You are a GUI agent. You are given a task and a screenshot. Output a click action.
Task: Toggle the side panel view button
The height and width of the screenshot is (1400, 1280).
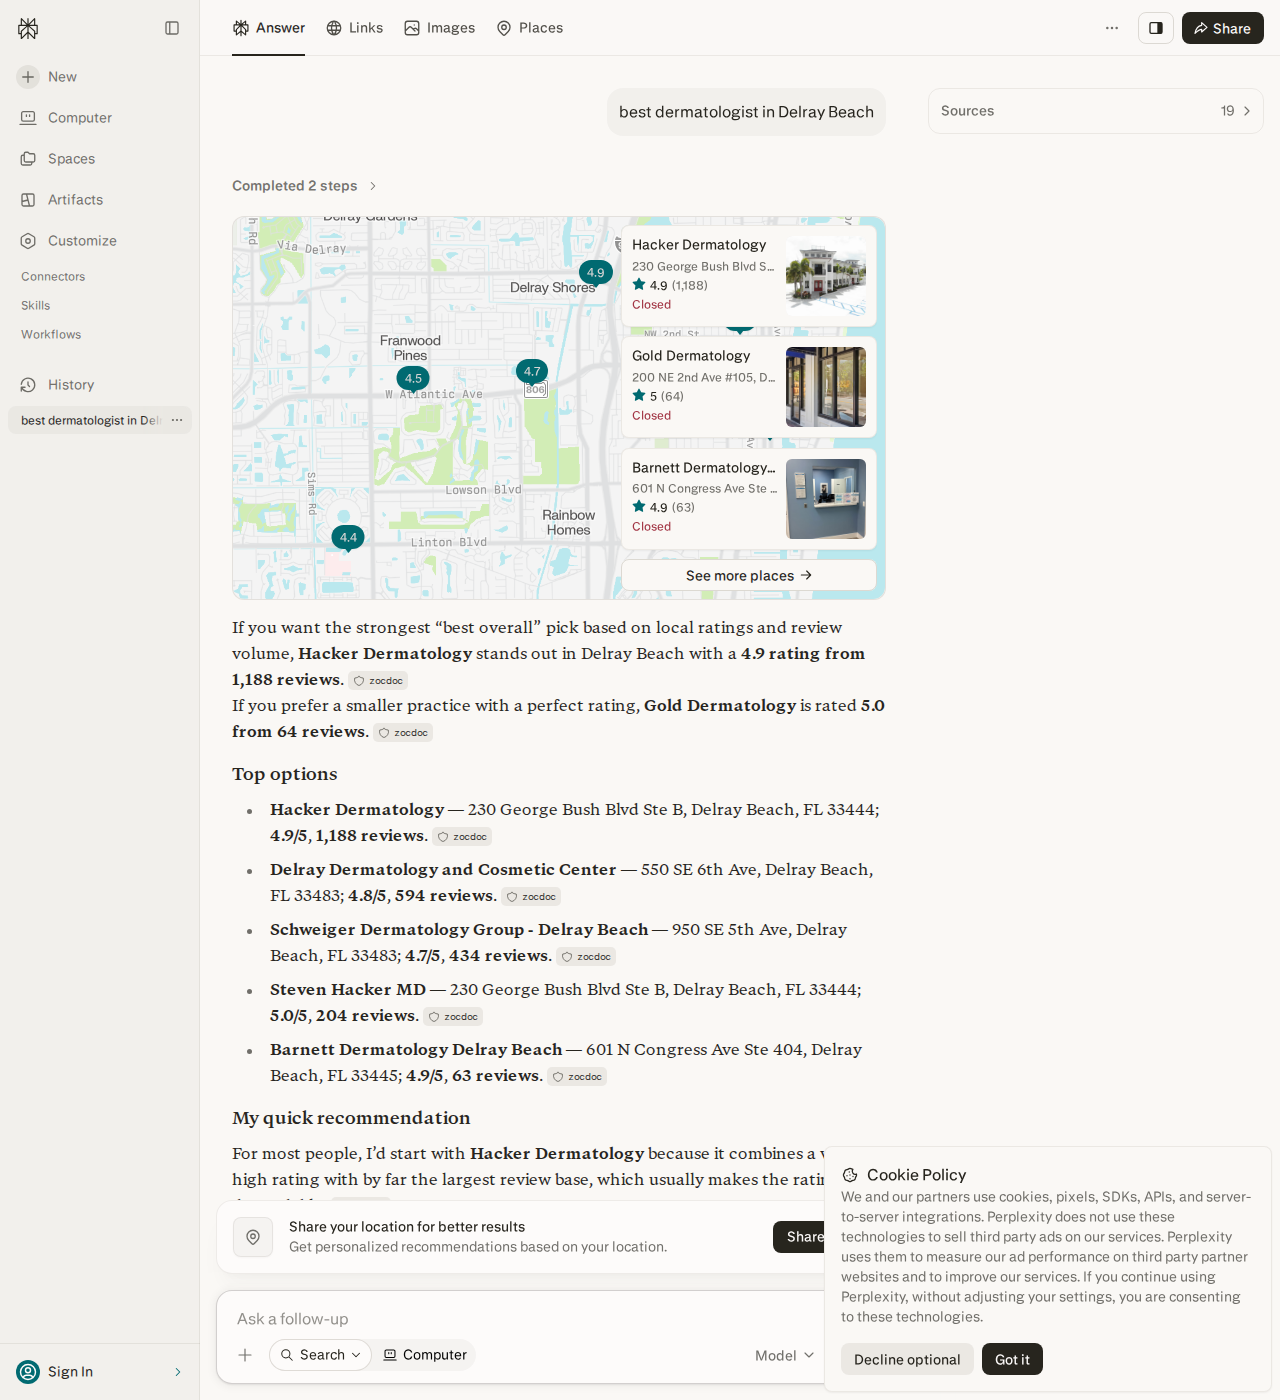pyautogui.click(x=1156, y=28)
